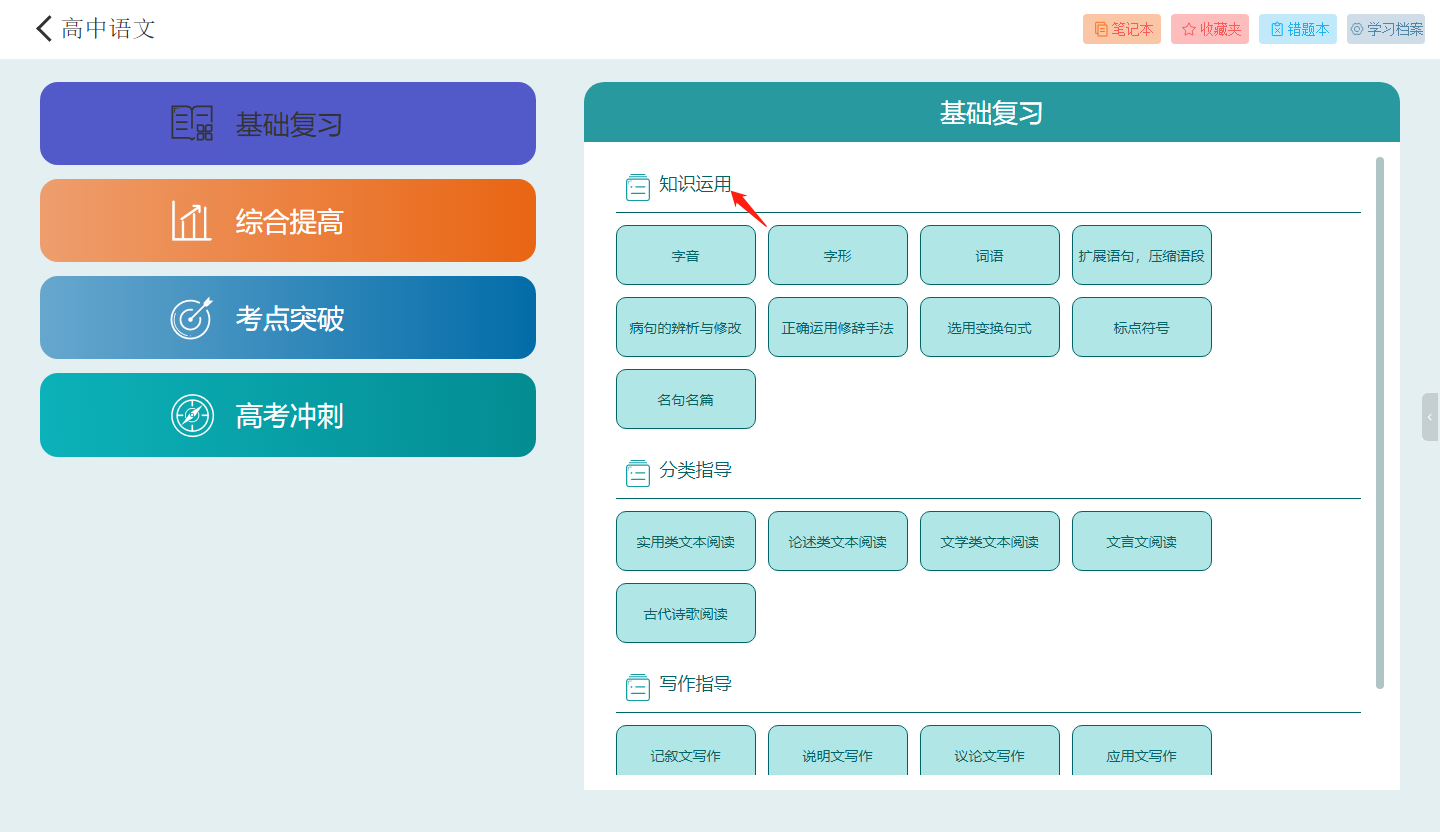Switch to the 综合提高 section

coord(288,221)
